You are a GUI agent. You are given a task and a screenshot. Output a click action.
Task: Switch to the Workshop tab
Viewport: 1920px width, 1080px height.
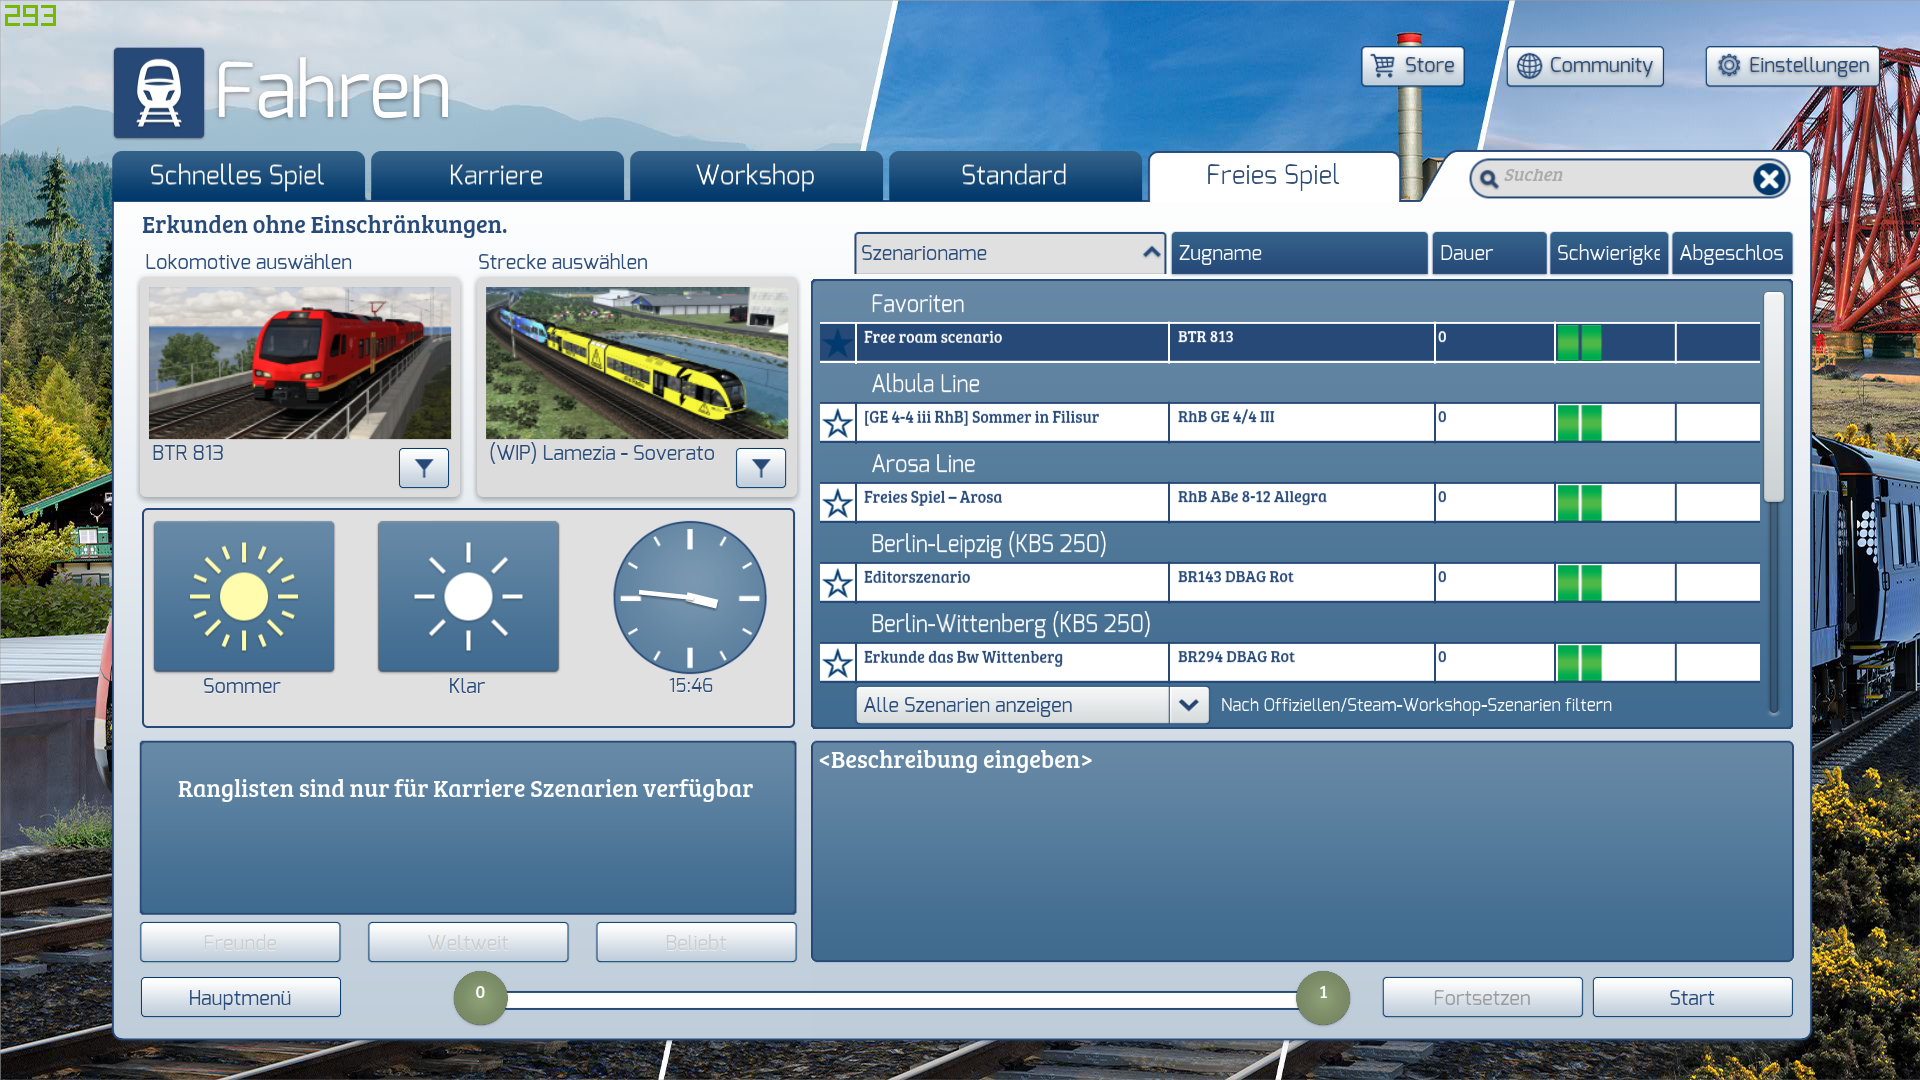755,176
